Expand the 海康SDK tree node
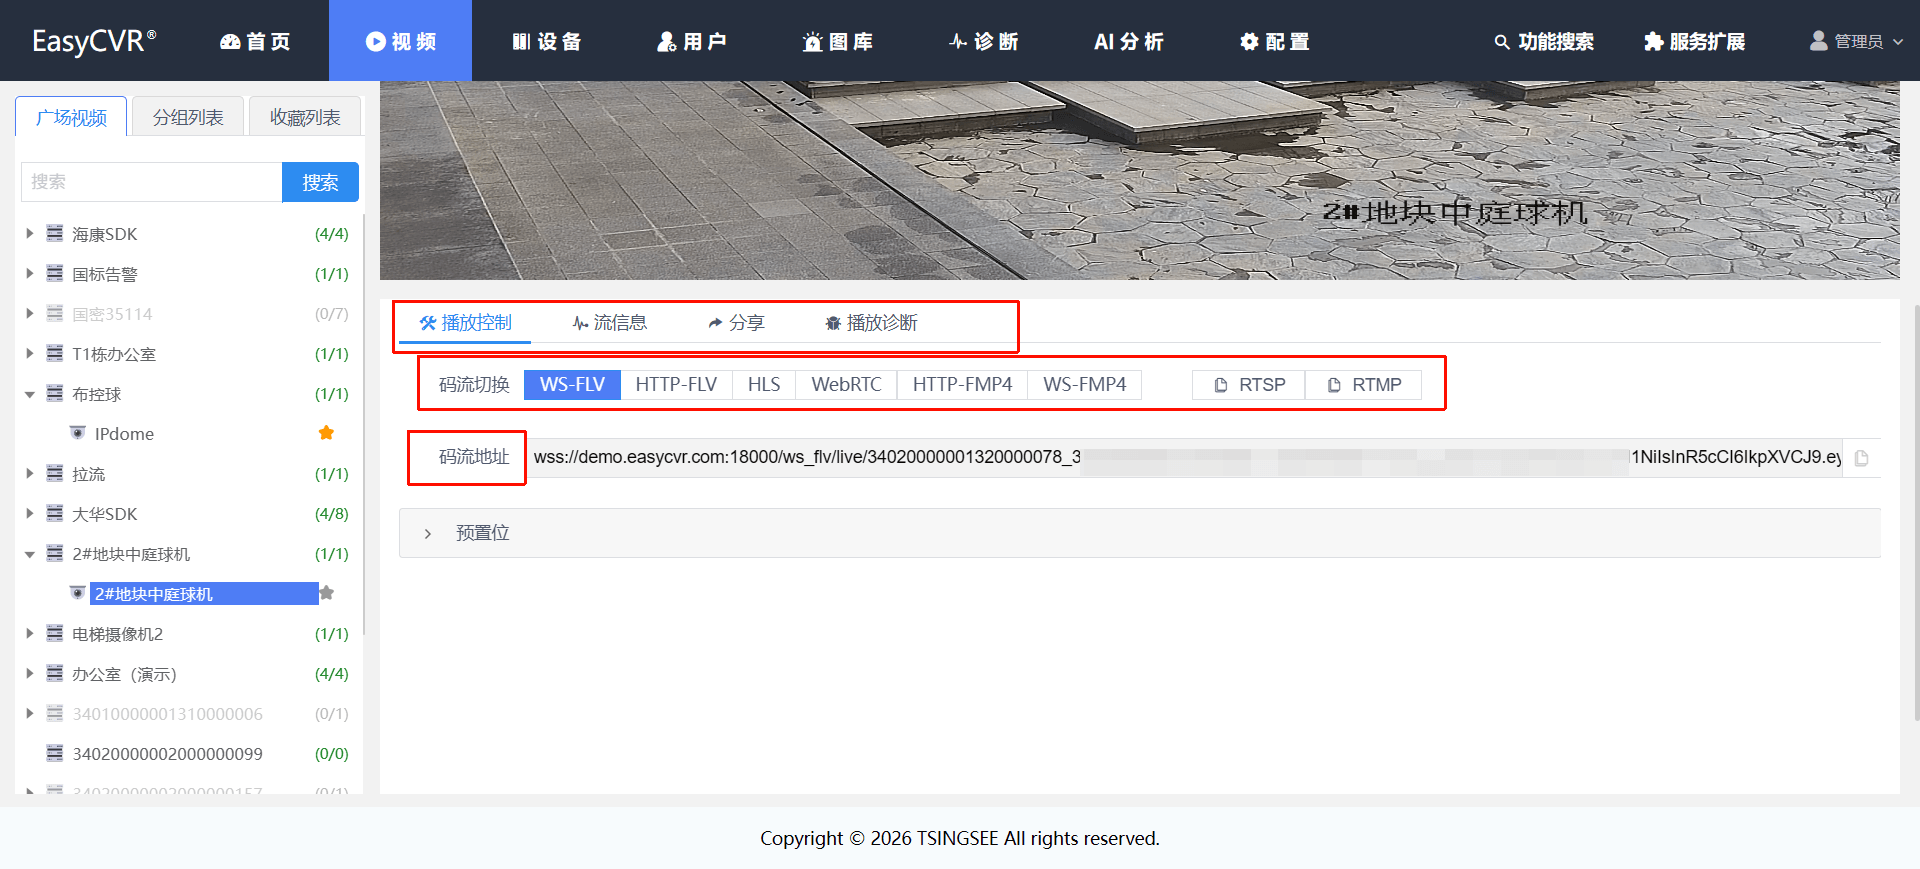The image size is (1920, 869). (x=29, y=233)
